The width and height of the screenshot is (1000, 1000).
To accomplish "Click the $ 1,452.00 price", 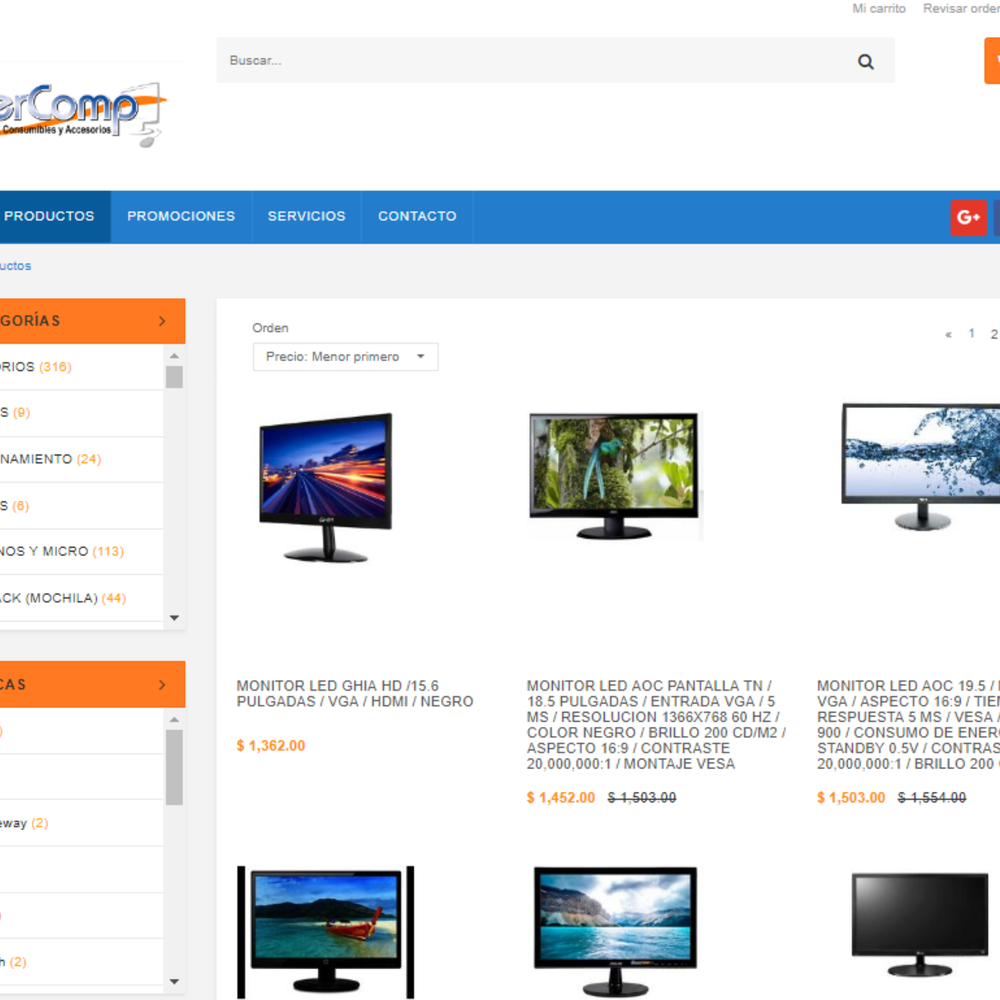I will pos(561,798).
